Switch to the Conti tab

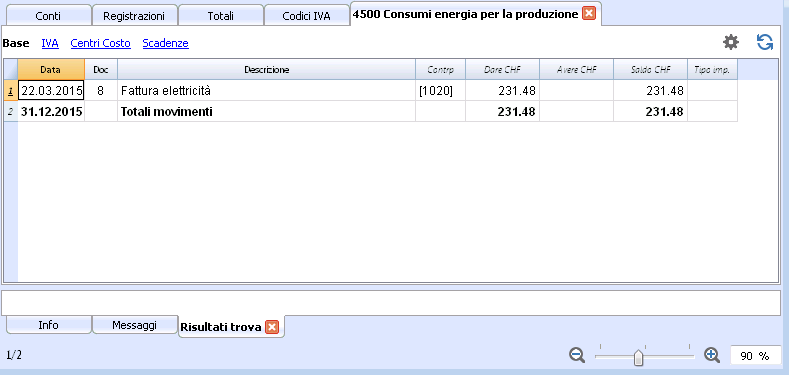click(x=48, y=16)
